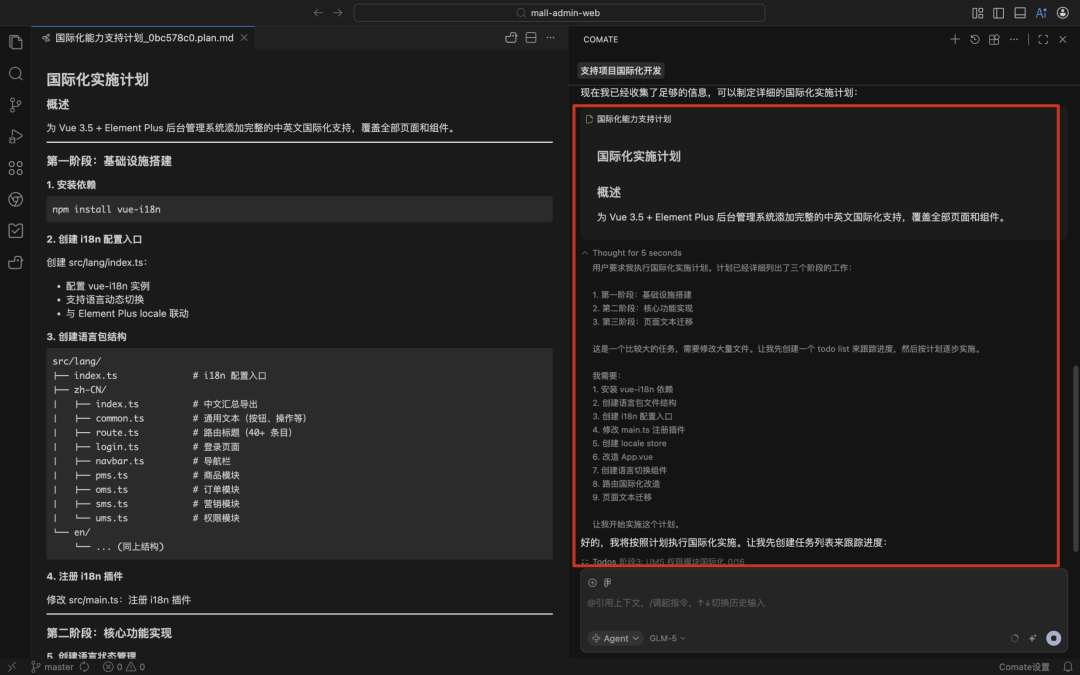Open the Agent mode dropdown
The image size is (1080, 675).
click(615, 638)
